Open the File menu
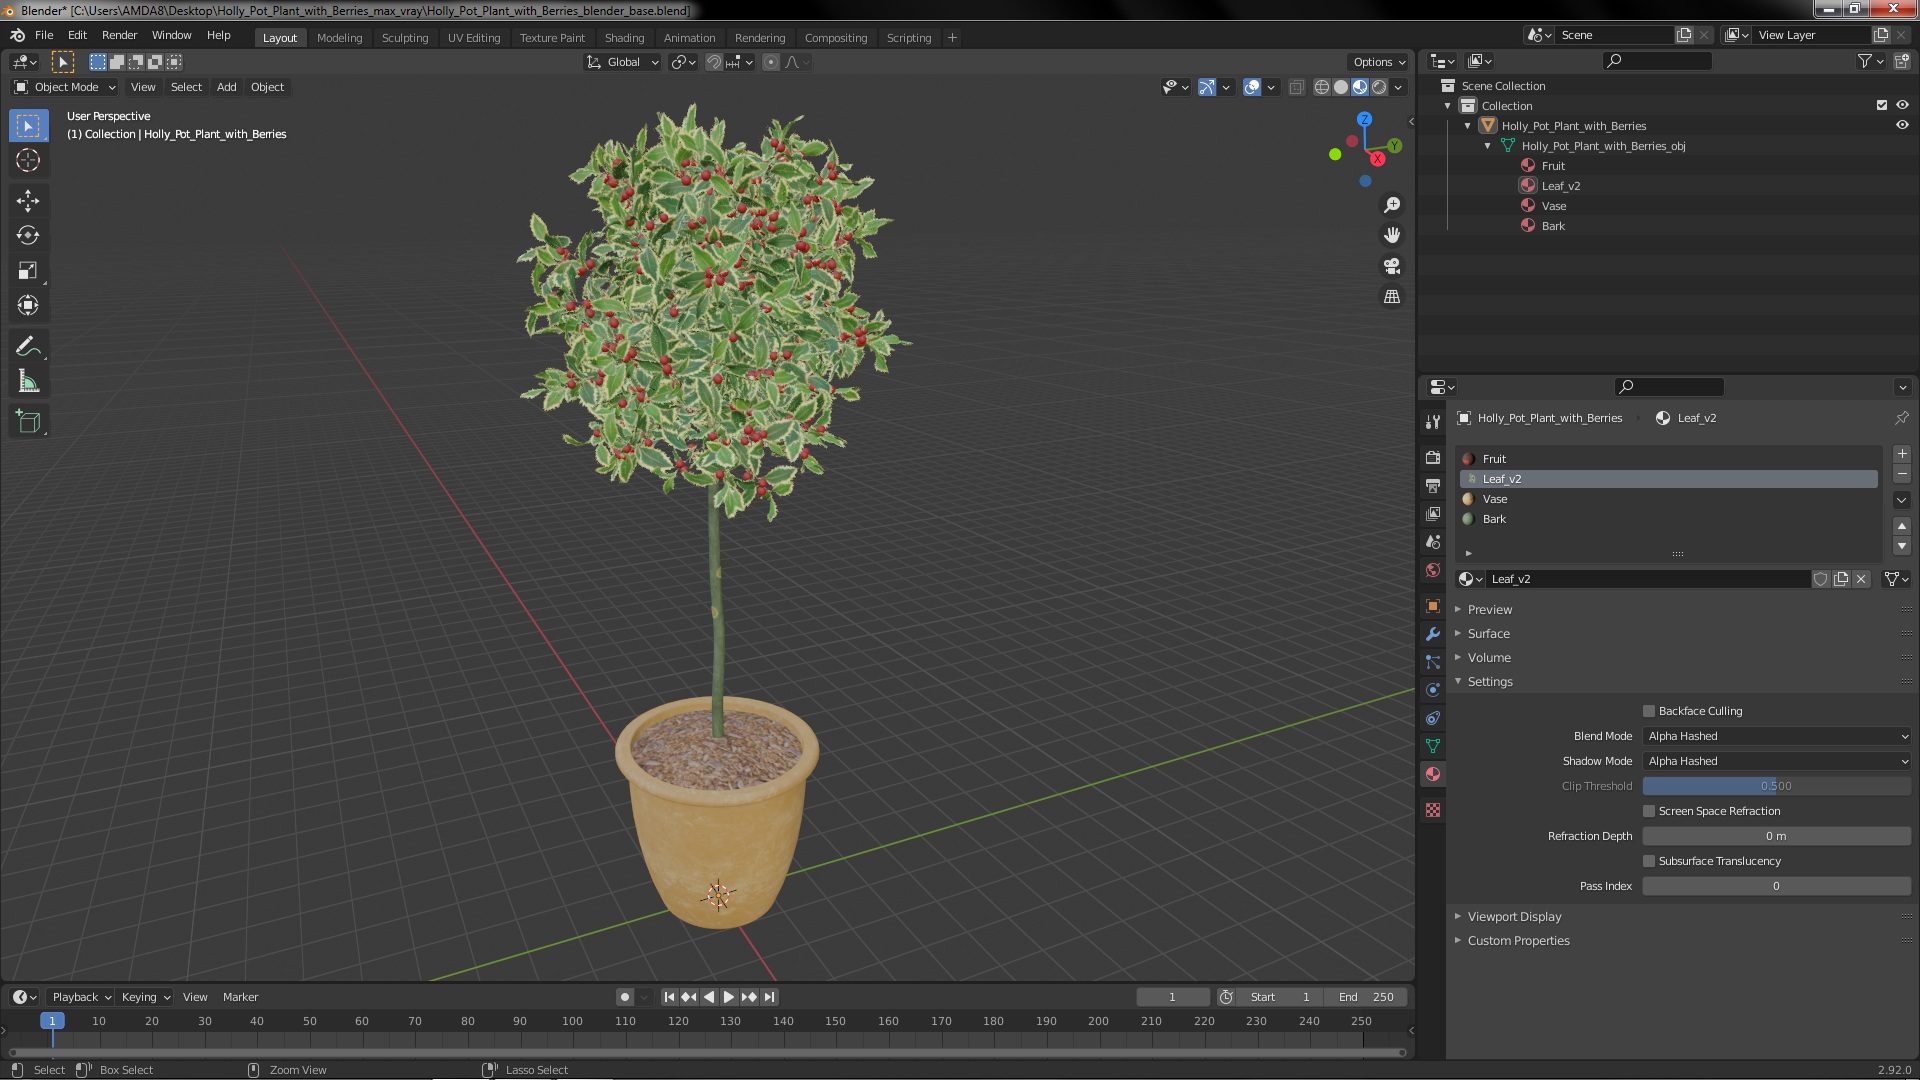This screenshot has height=1080, width=1920. click(x=44, y=35)
